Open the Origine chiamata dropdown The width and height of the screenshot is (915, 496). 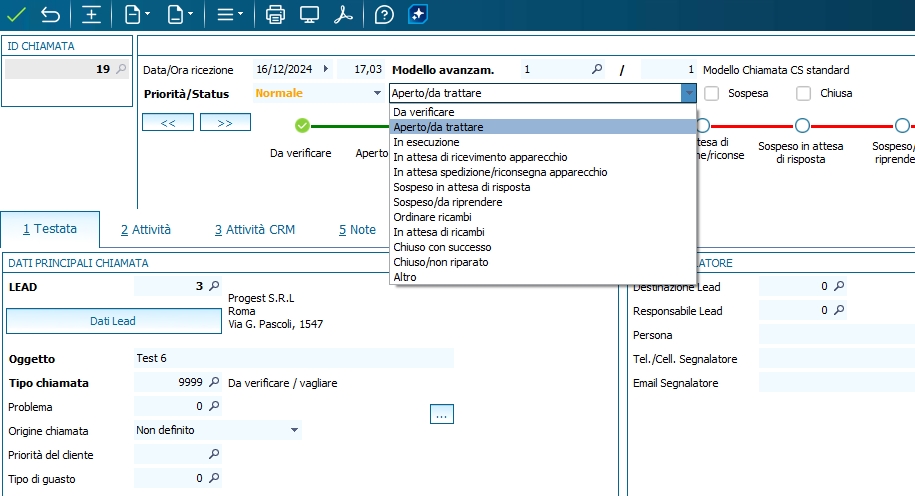point(294,430)
